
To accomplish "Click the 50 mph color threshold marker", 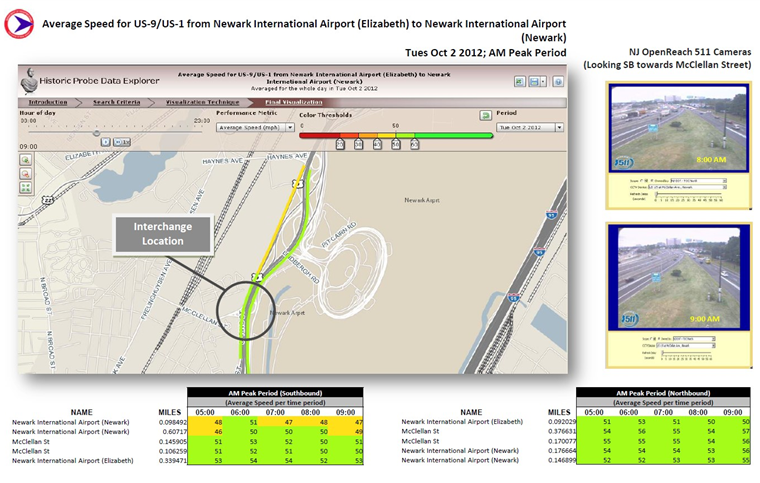I will (x=396, y=144).
